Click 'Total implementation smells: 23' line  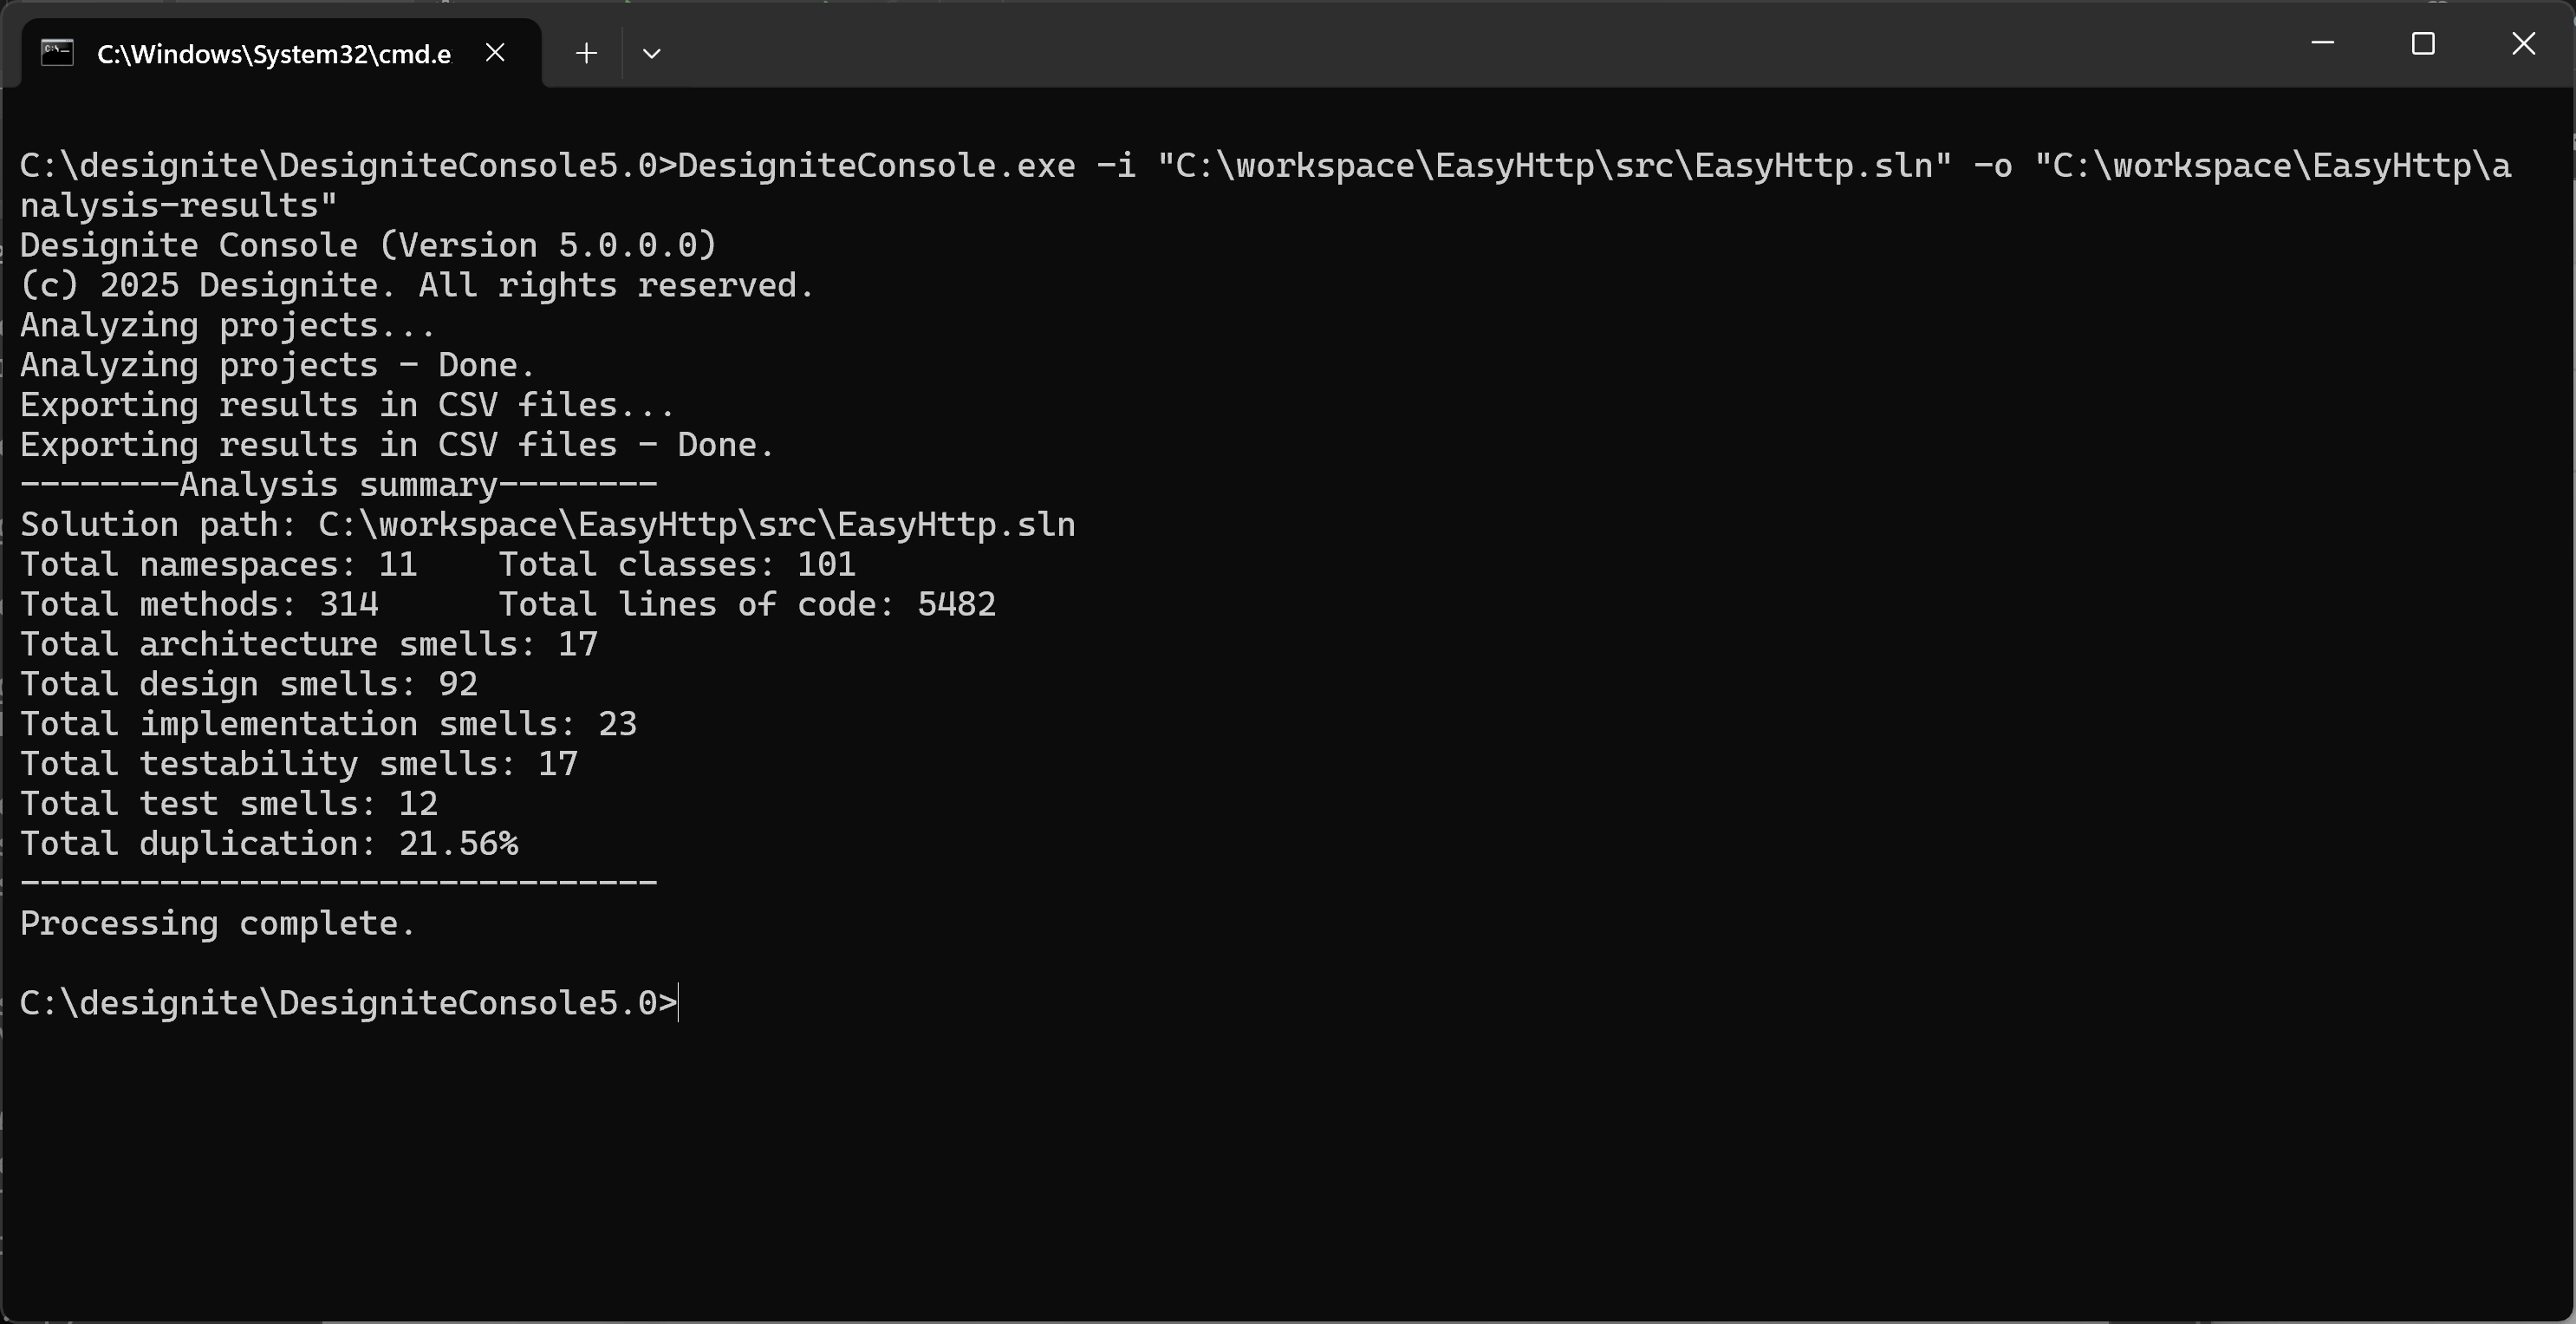(328, 724)
